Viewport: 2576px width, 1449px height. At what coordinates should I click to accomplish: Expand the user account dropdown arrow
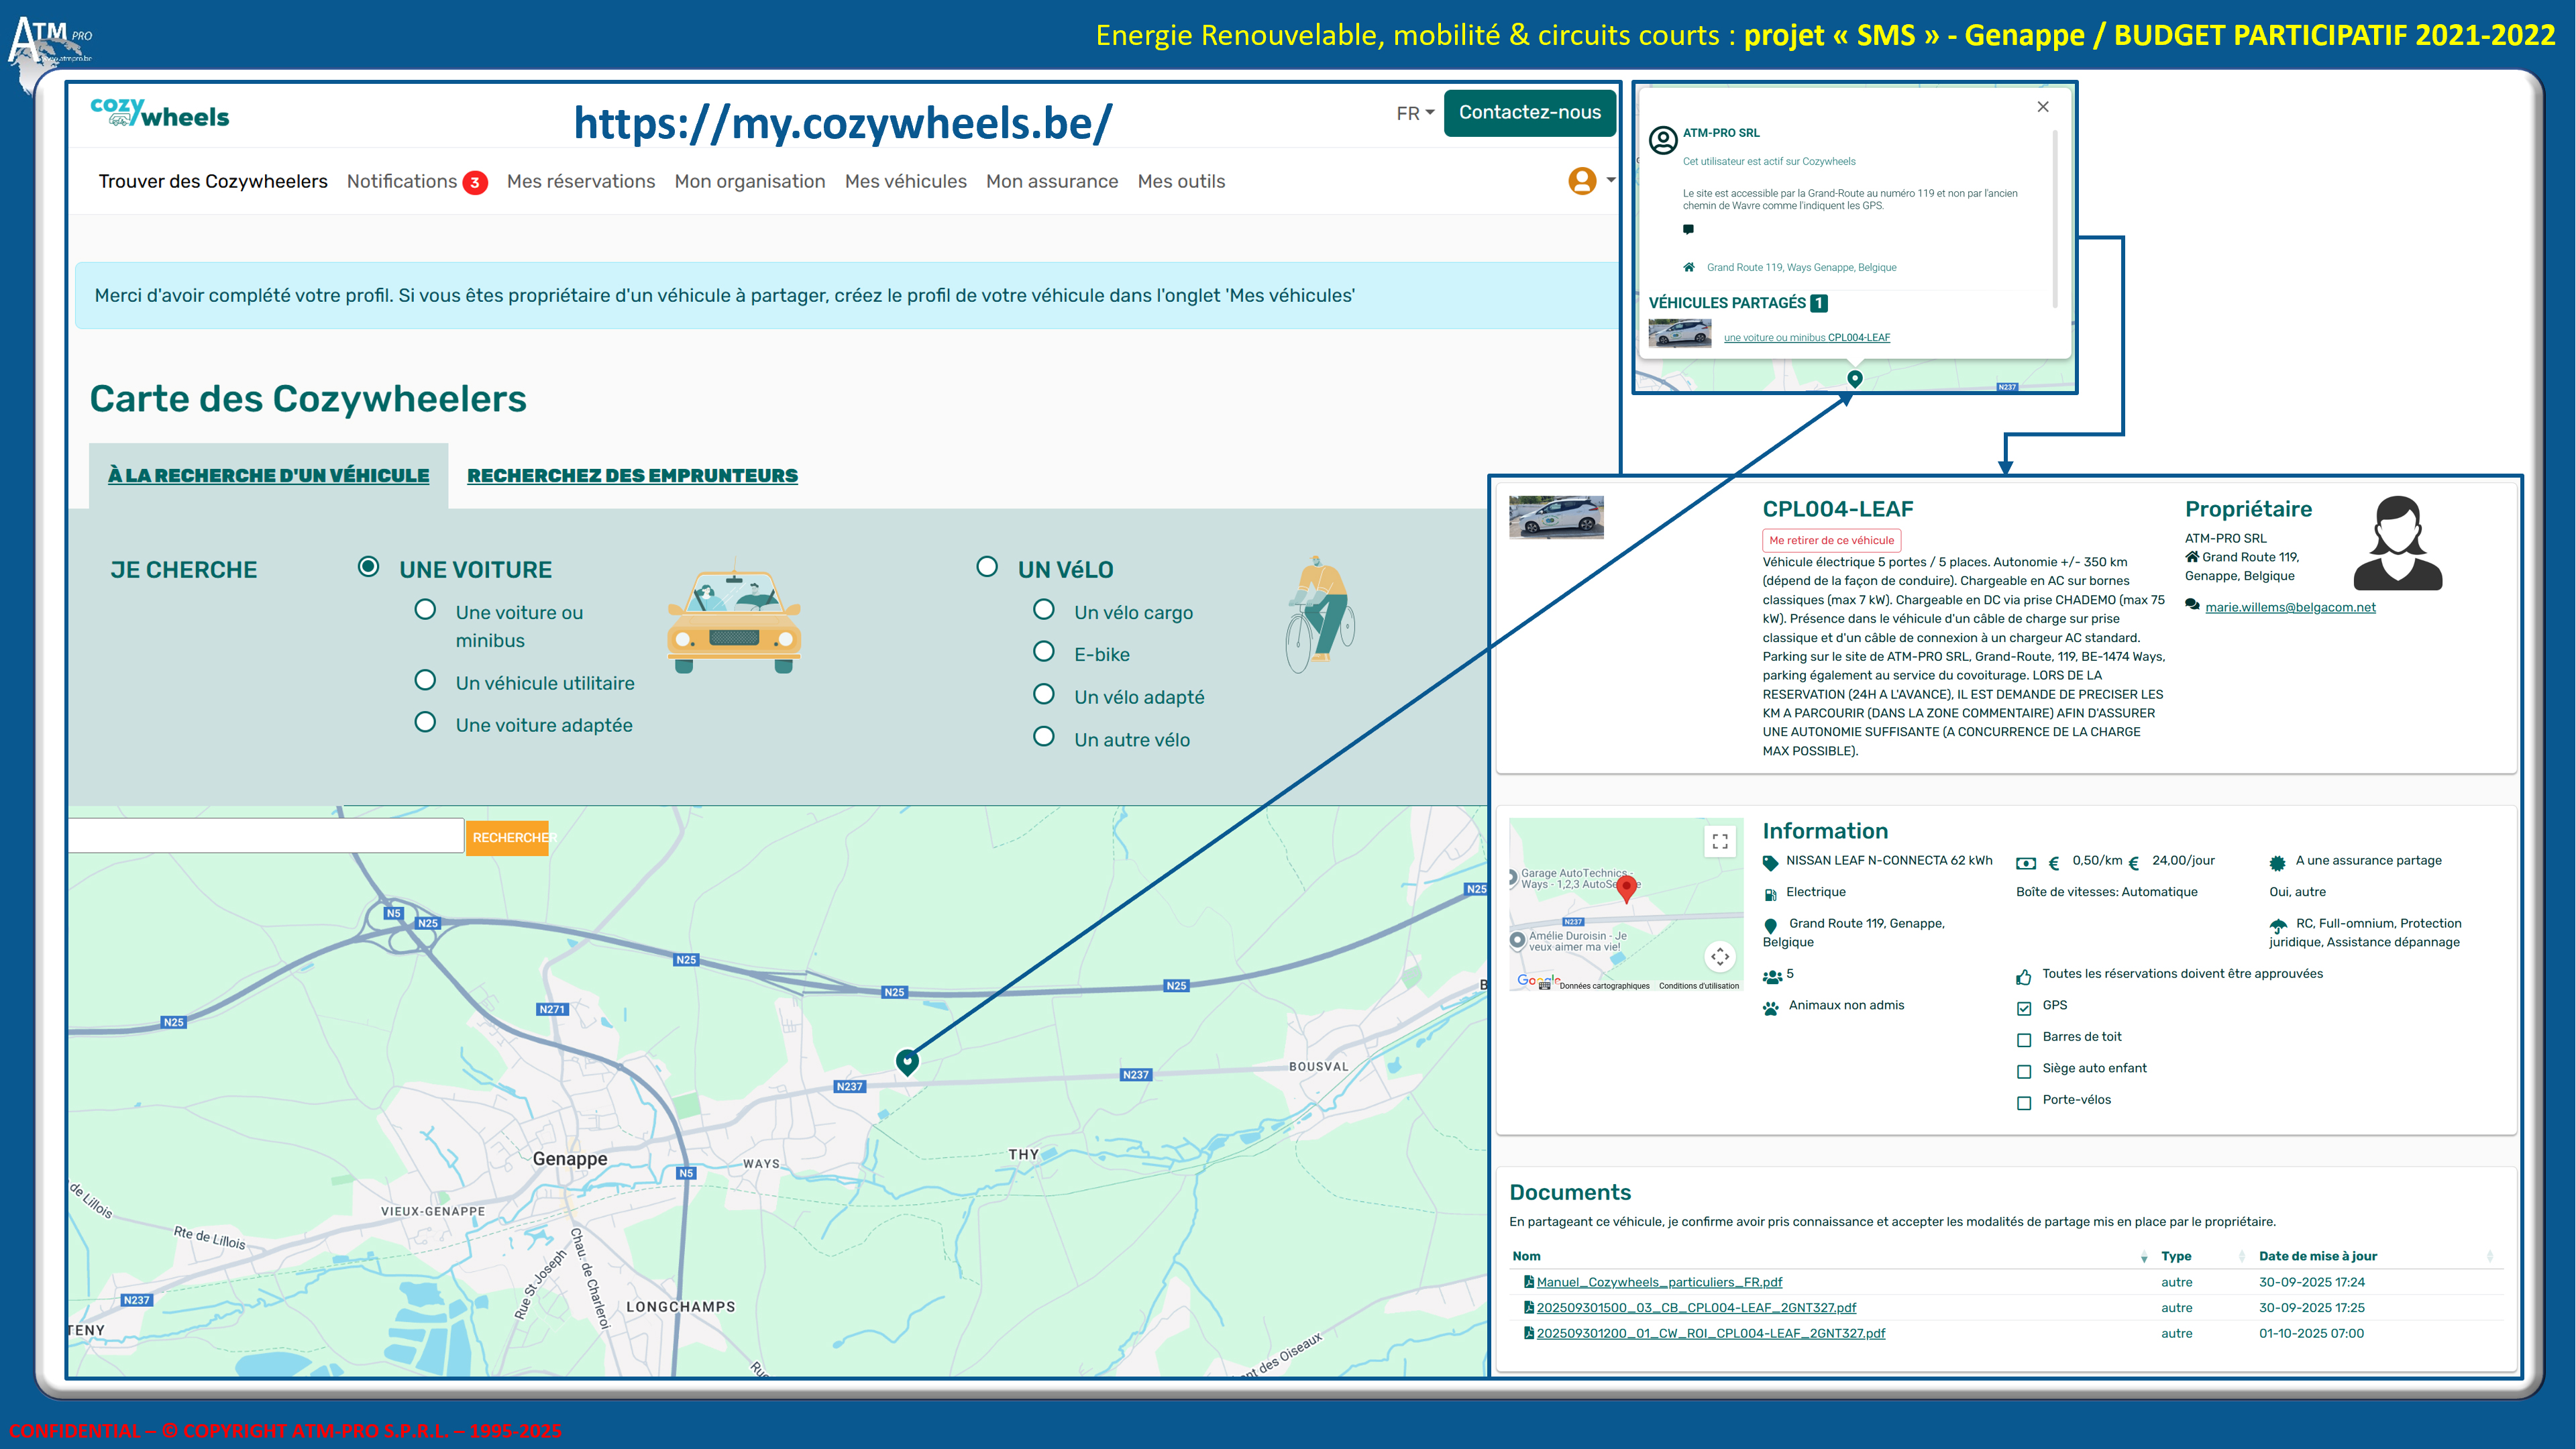click(x=1611, y=181)
